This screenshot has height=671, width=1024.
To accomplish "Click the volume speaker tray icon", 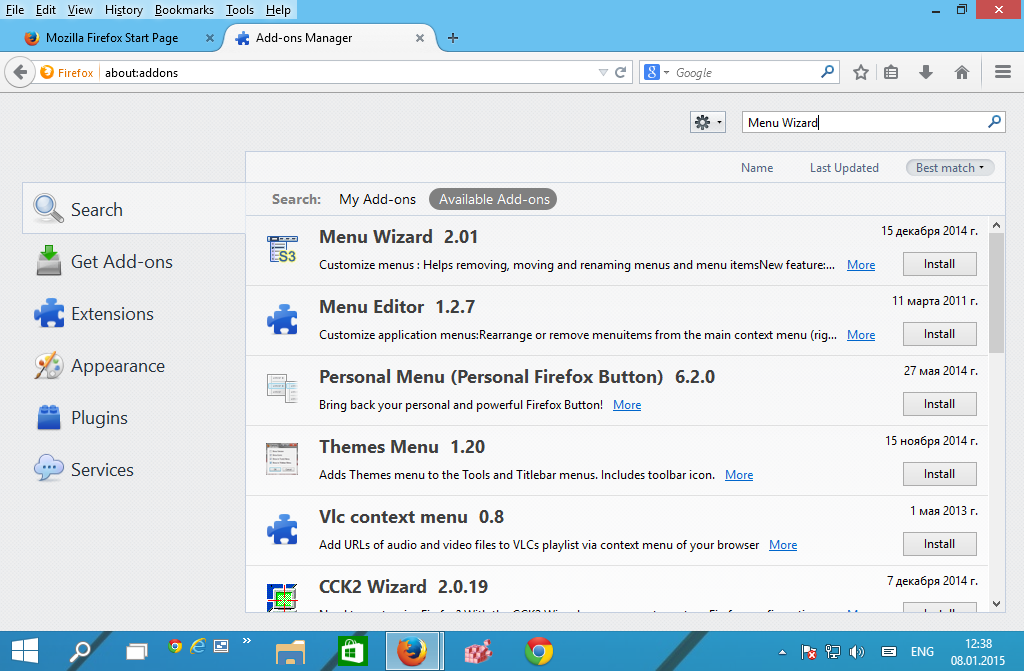I will click(857, 651).
